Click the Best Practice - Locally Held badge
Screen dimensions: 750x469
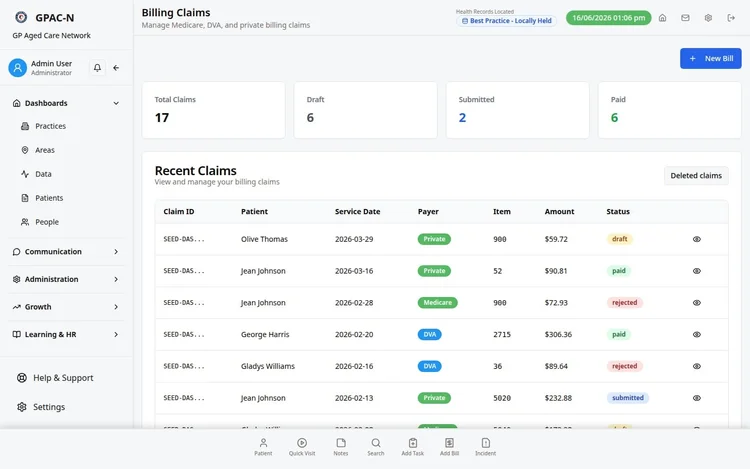click(x=506, y=21)
